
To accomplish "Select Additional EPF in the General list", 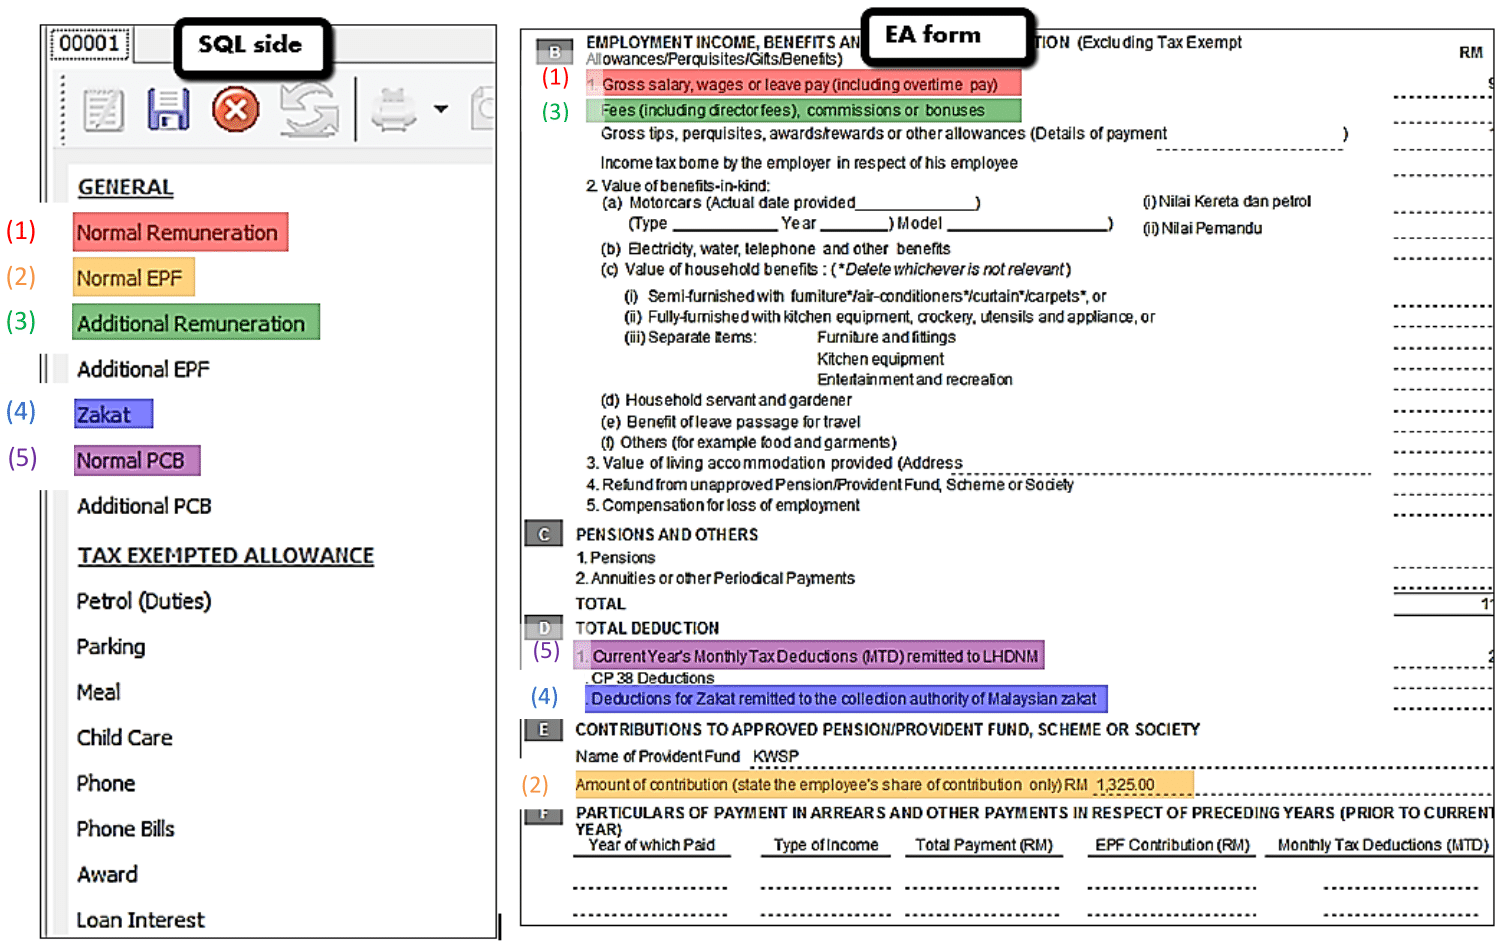I will tap(143, 369).
